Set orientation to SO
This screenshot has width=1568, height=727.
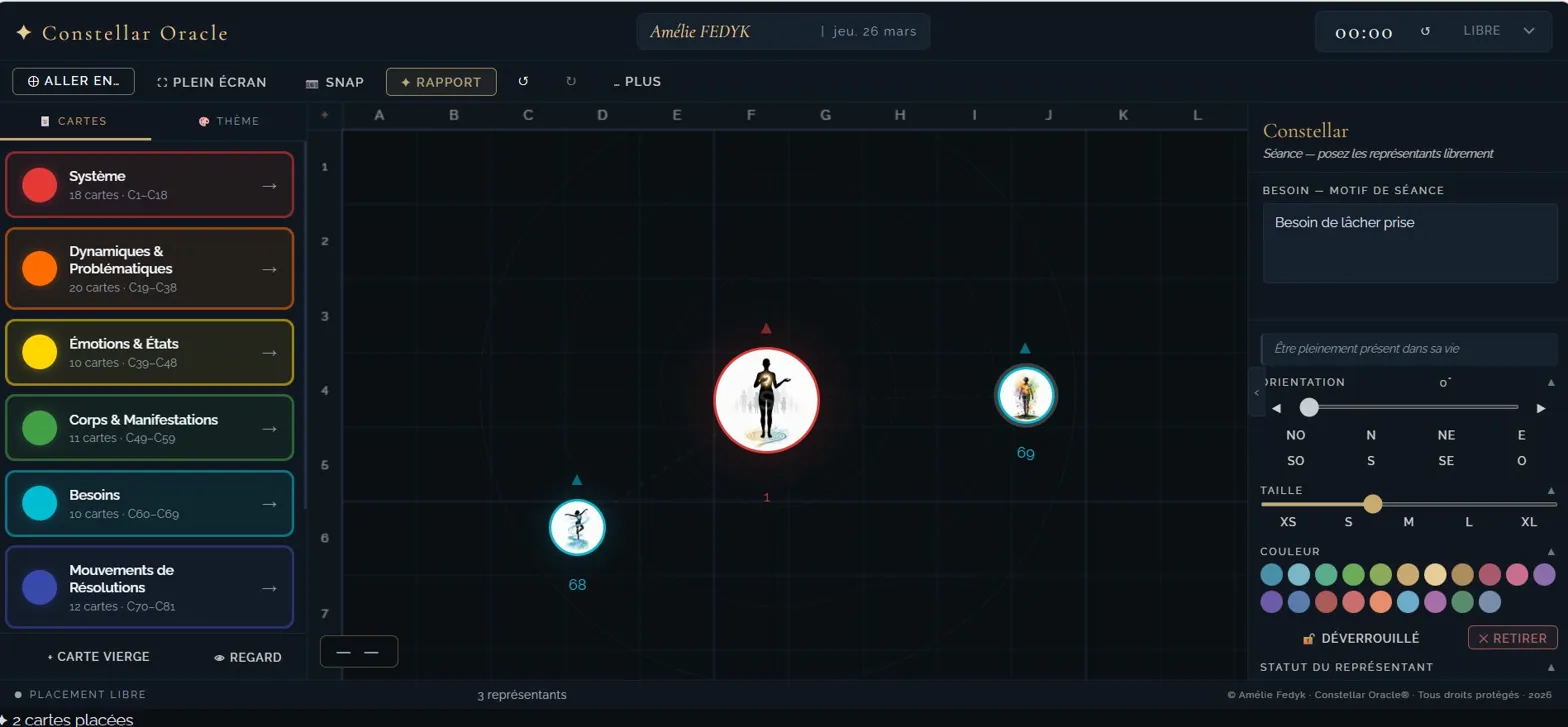coord(1296,461)
